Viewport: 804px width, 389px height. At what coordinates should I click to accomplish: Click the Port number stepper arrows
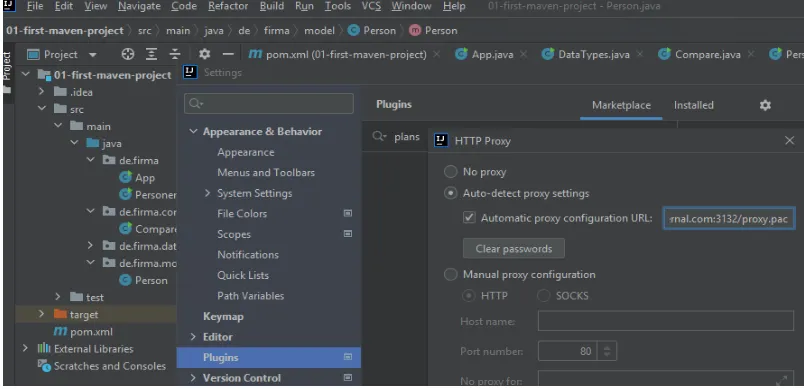[x=607, y=351]
